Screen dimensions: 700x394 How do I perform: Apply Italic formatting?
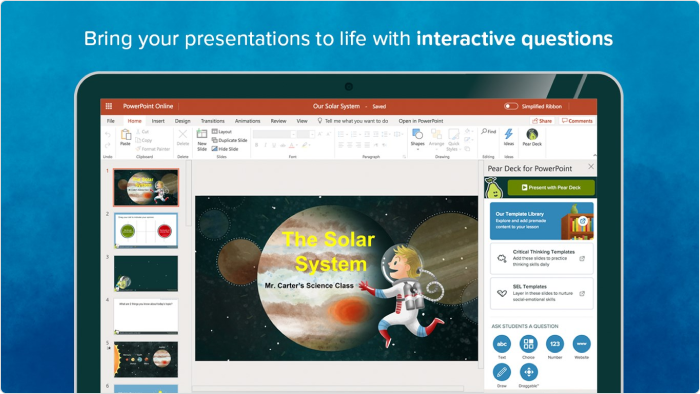coord(265,145)
